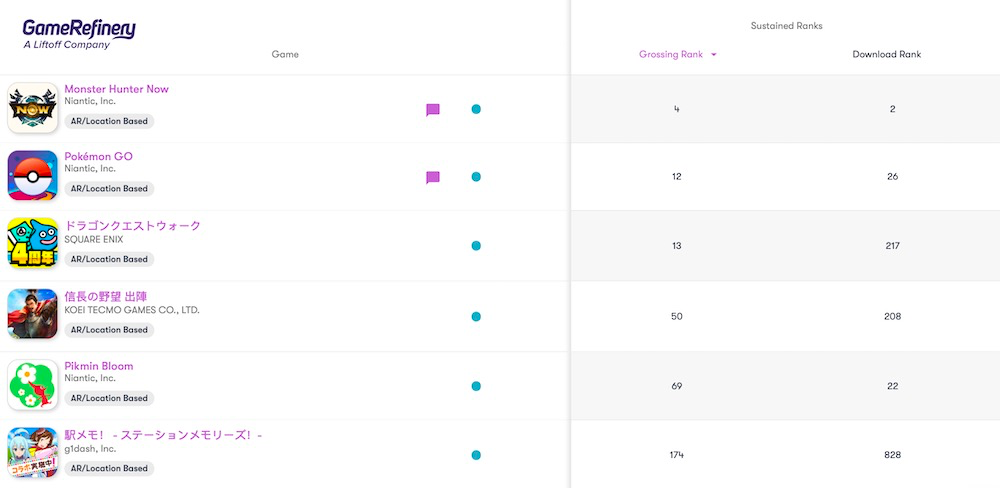Open the comment bubble for Pokémon GO
The image size is (1000, 488).
click(433, 178)
